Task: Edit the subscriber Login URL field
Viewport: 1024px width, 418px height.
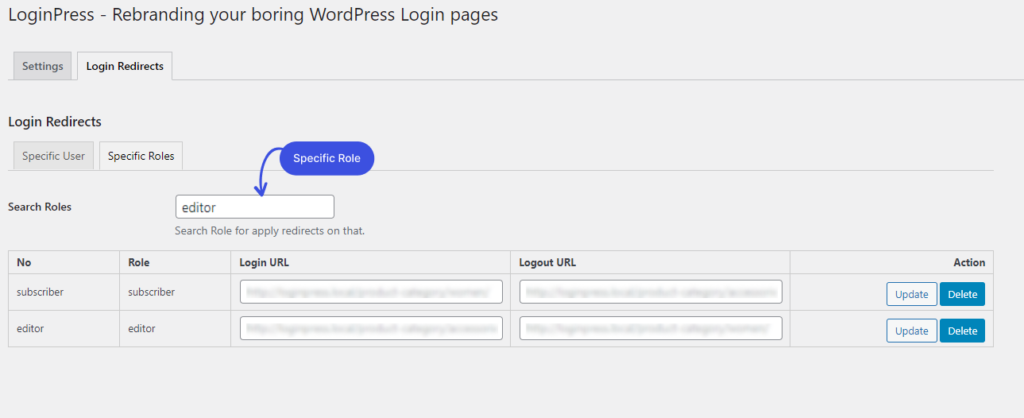Action: point(371,292)
